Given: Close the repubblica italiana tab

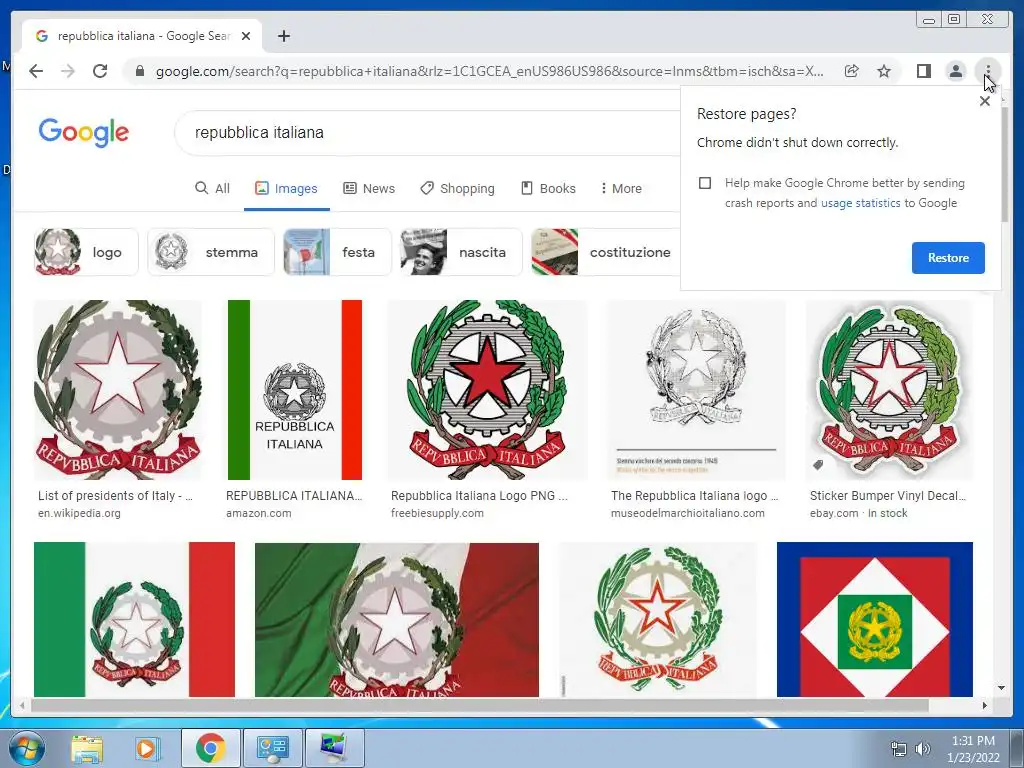Looking at the screenshot, I should pos(246,36).
